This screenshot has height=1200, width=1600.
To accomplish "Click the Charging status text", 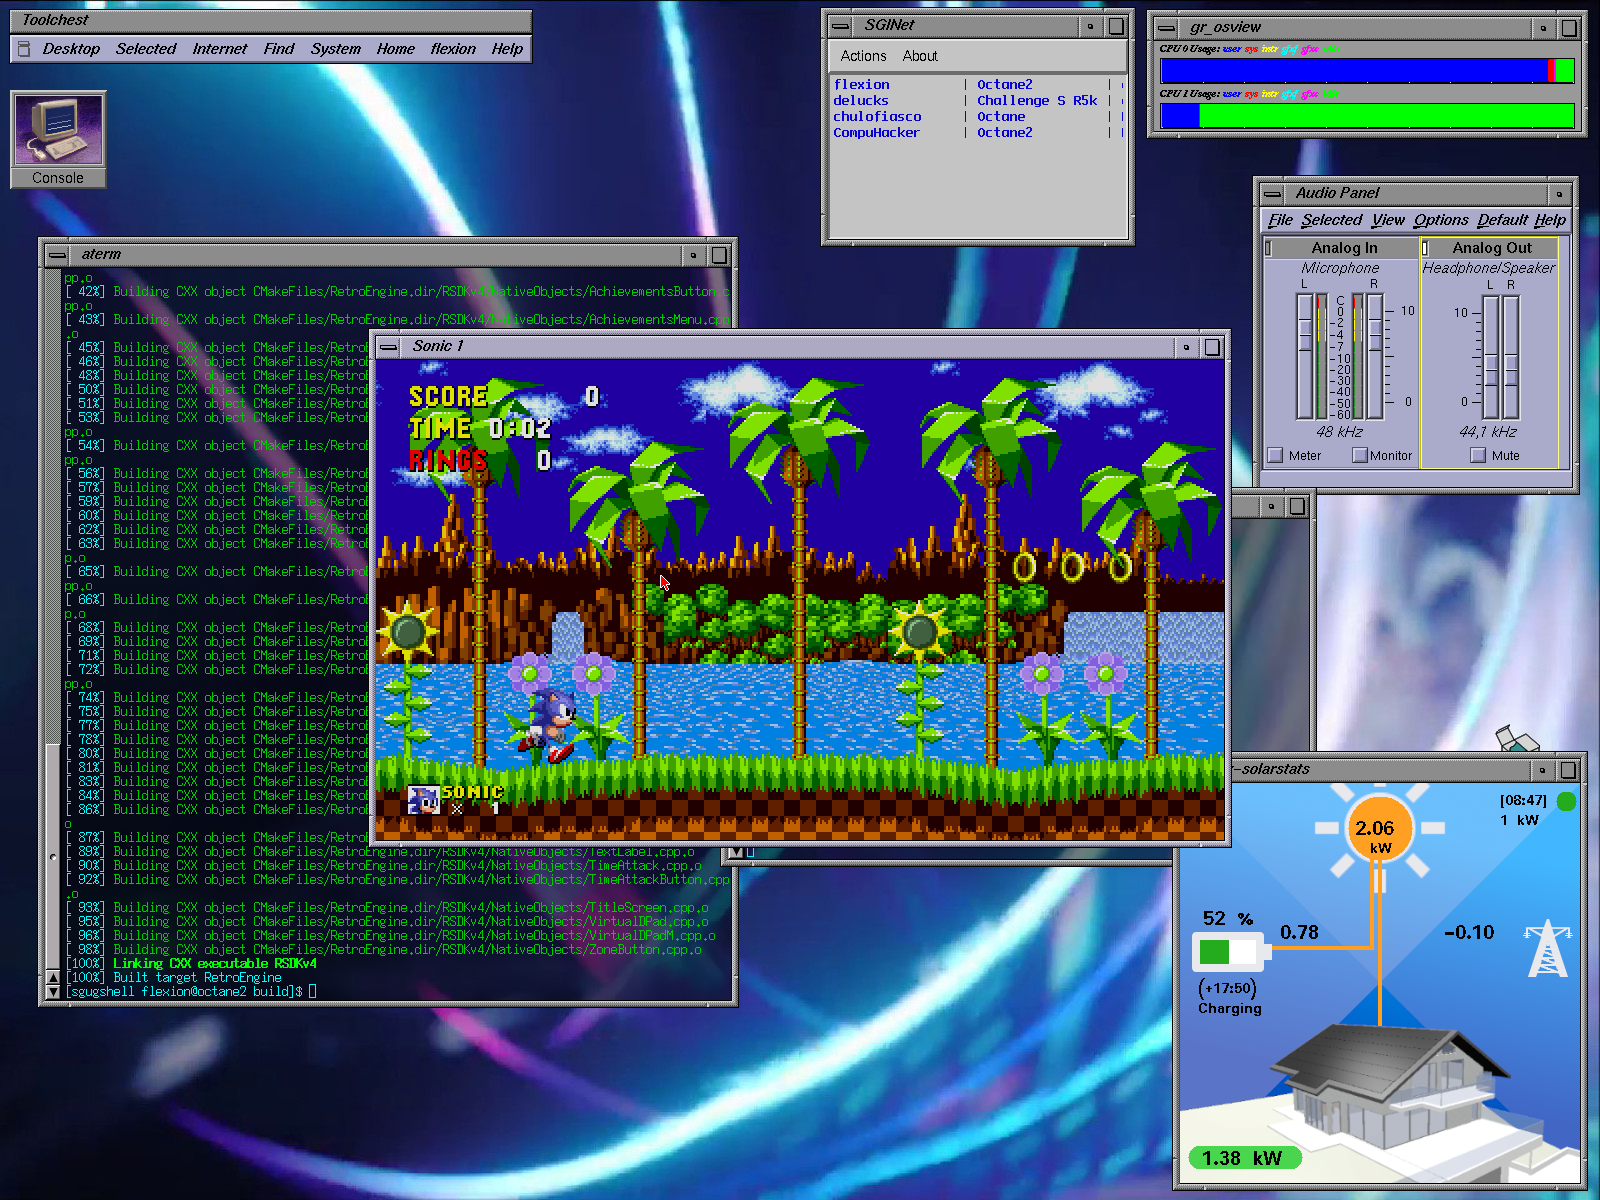I will pos(1230,1009).
